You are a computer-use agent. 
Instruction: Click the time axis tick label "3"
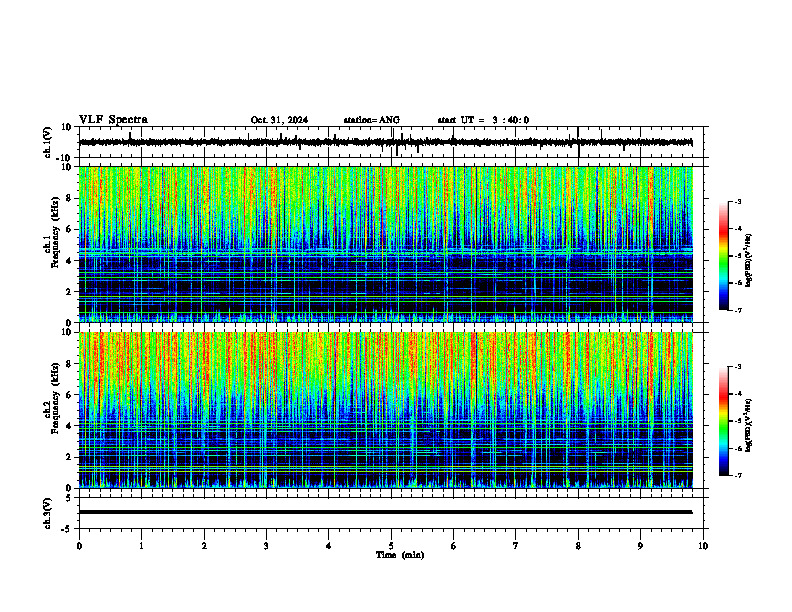pos(266,546)
